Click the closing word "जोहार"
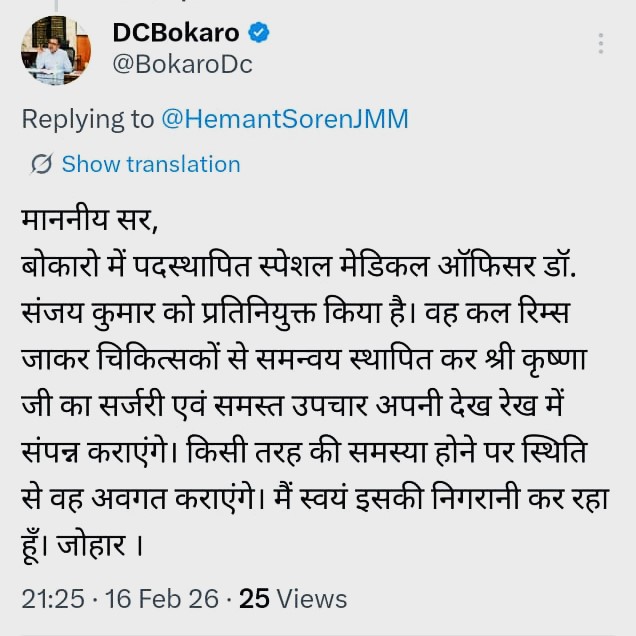The height and width of the screenshot is (636, 636). 97,548
